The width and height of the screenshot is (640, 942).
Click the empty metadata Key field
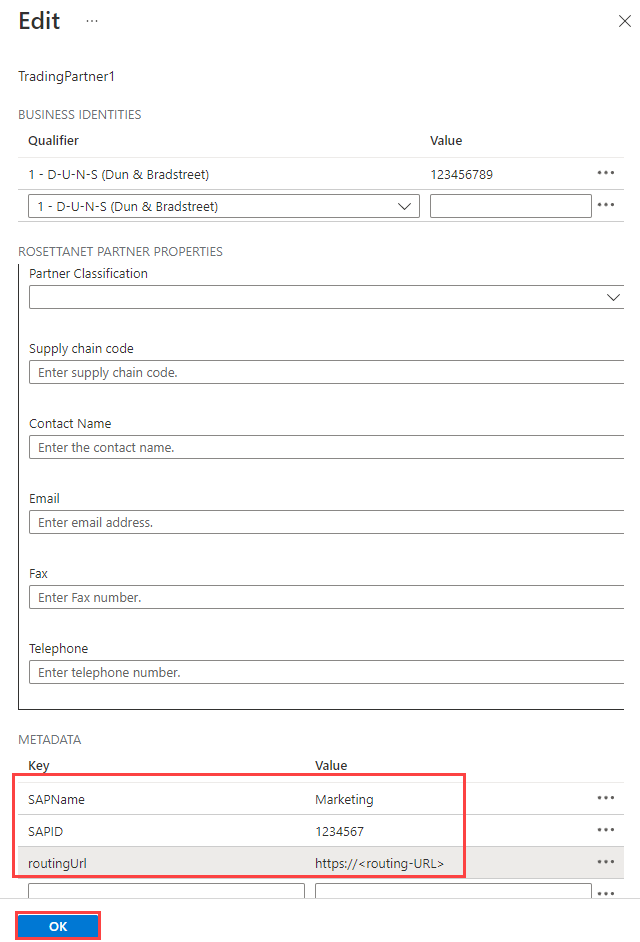(166, 891)
